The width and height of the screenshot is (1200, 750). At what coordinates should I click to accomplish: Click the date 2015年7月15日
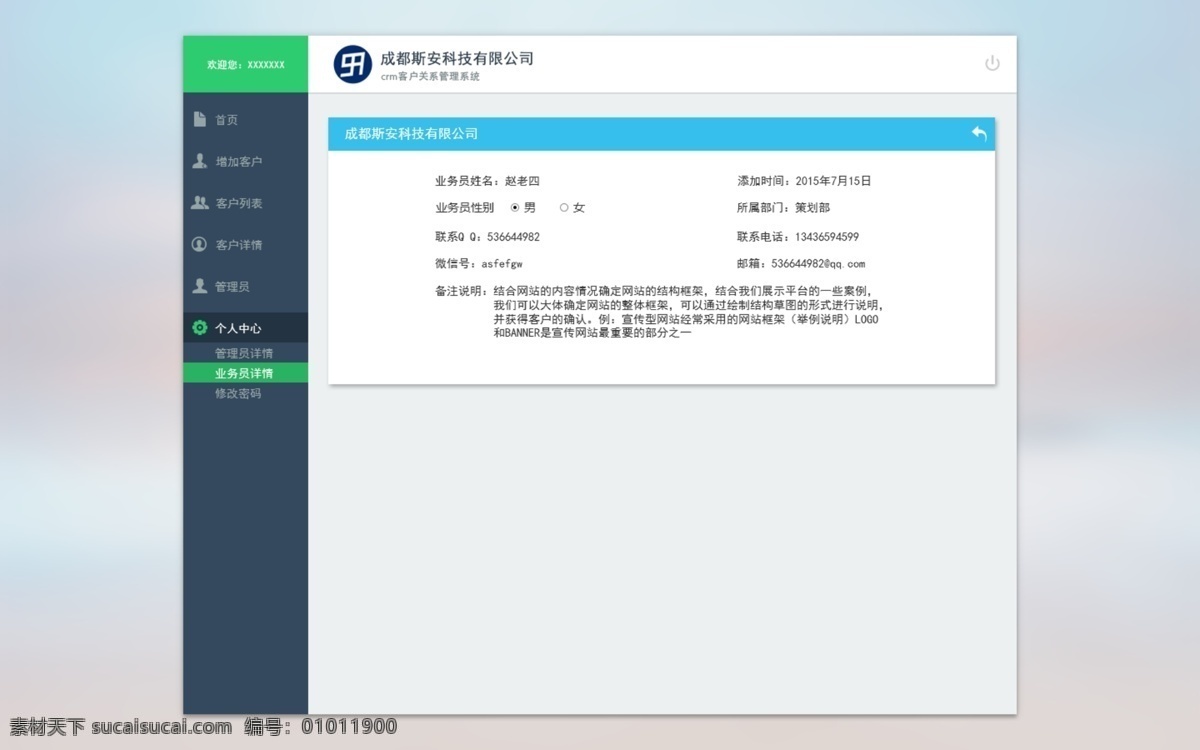click(x=833, y=181)
